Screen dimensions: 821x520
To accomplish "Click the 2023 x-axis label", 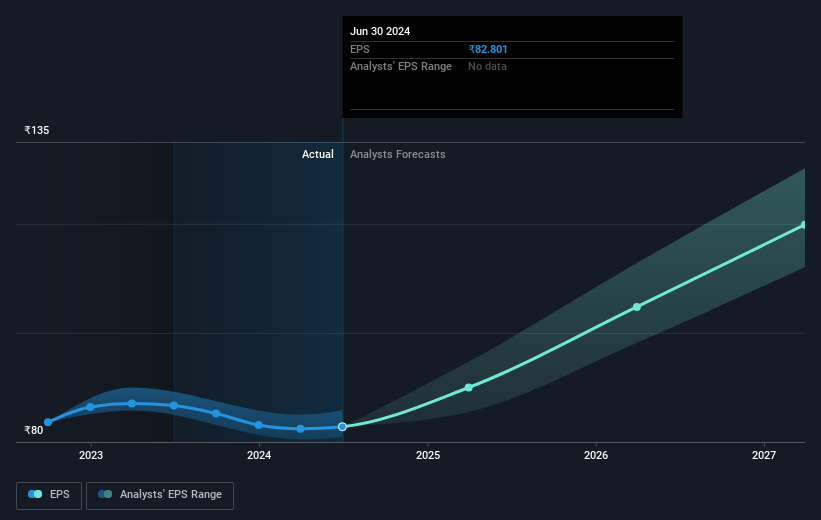I will tap(91, 455).
